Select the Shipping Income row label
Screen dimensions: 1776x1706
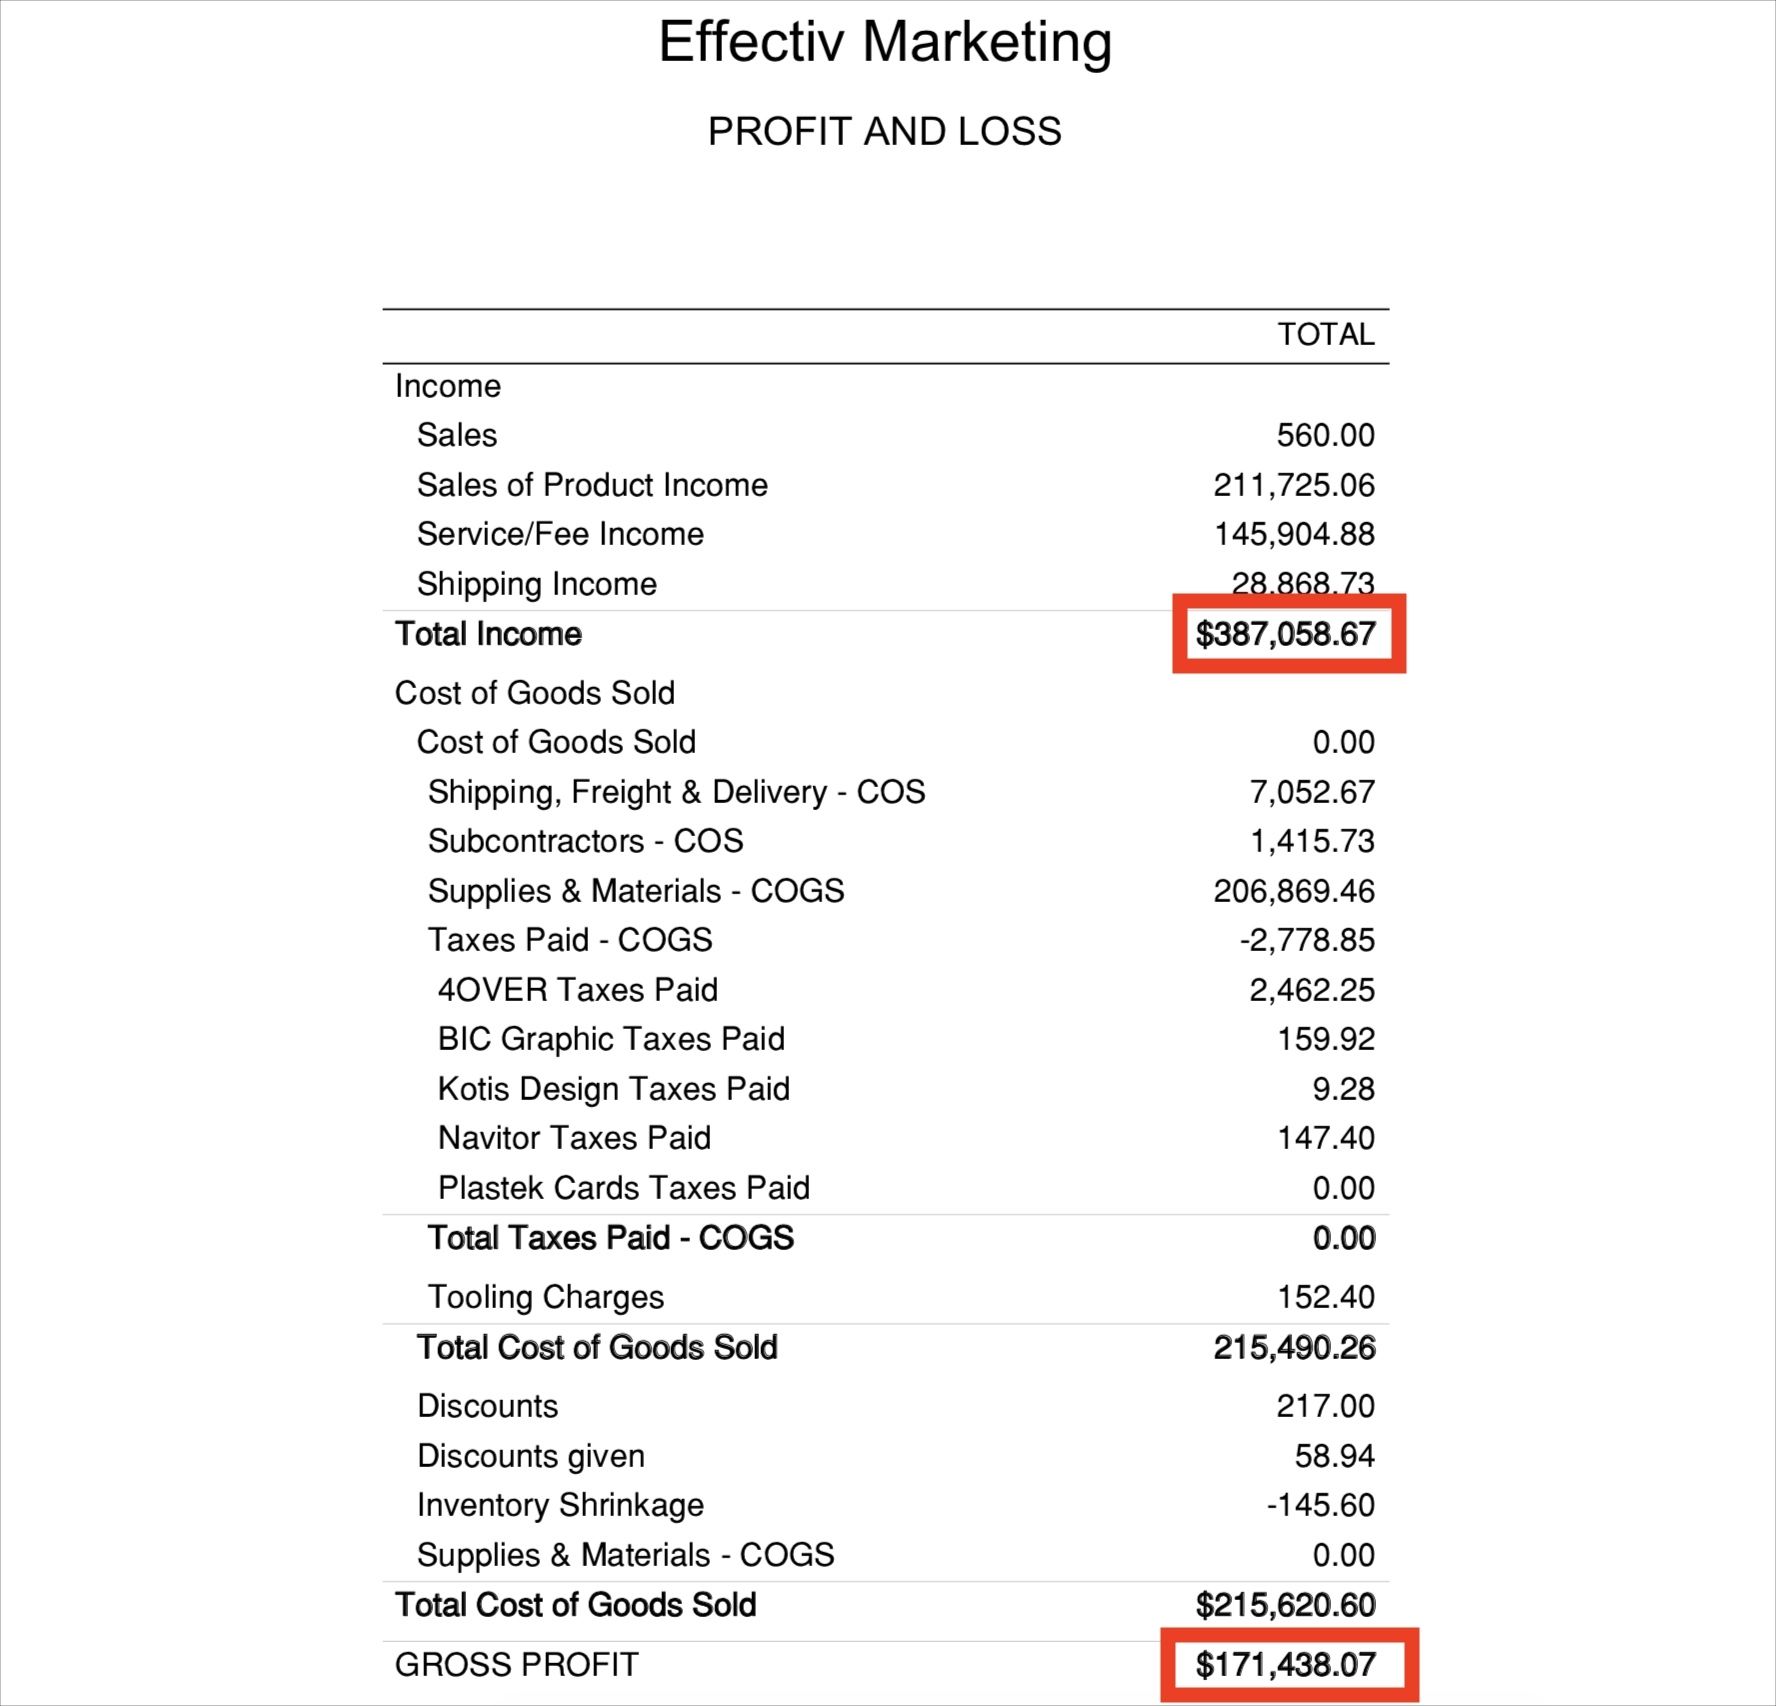[536, 584]
